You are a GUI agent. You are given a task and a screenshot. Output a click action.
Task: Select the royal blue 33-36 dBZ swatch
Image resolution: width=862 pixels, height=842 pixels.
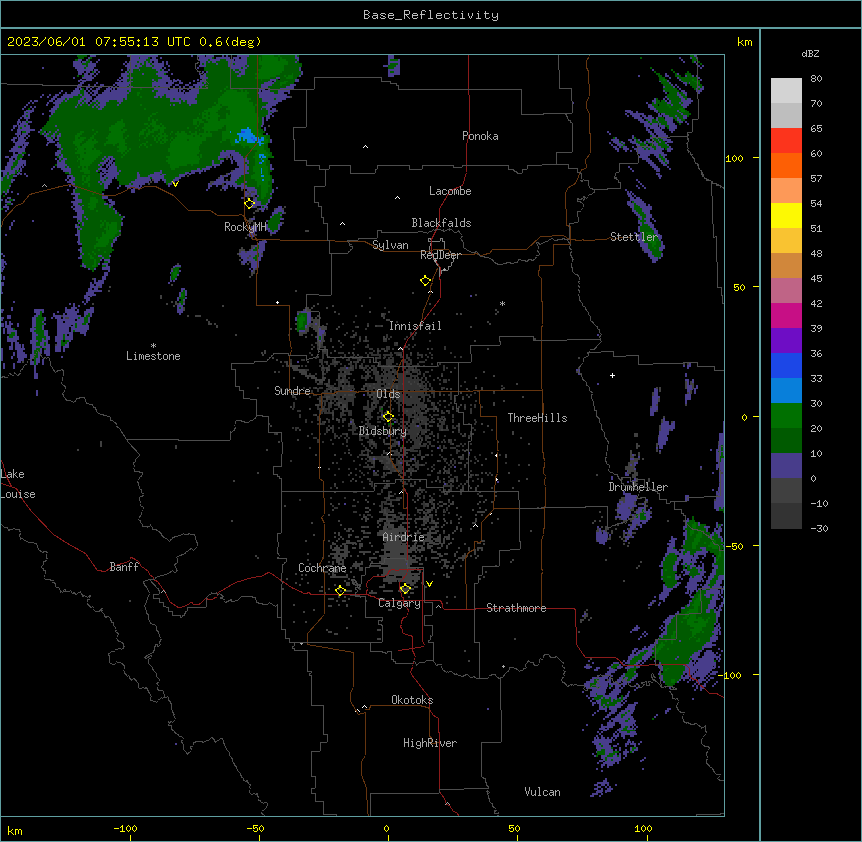point(786,365)
